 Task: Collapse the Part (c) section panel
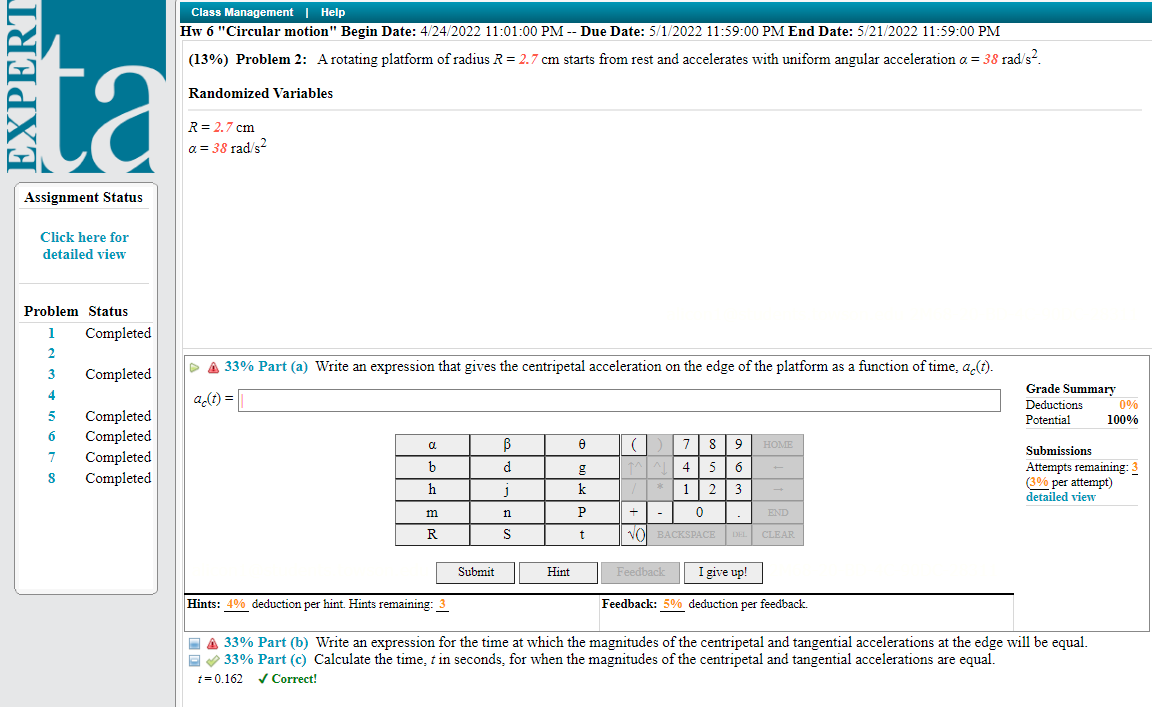pos(193,660)
